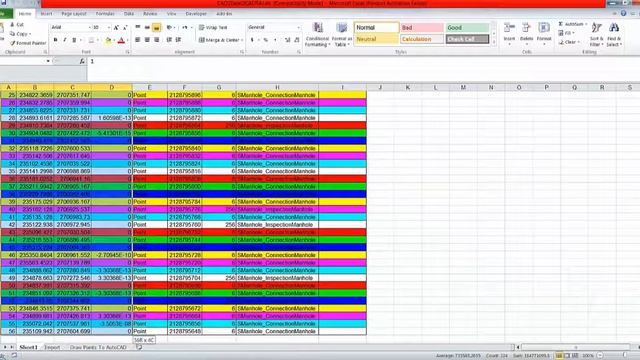This screenshot has height=360, width=640.
Task: Click the Cut icon in Clipboard
Action: [13, 25]
